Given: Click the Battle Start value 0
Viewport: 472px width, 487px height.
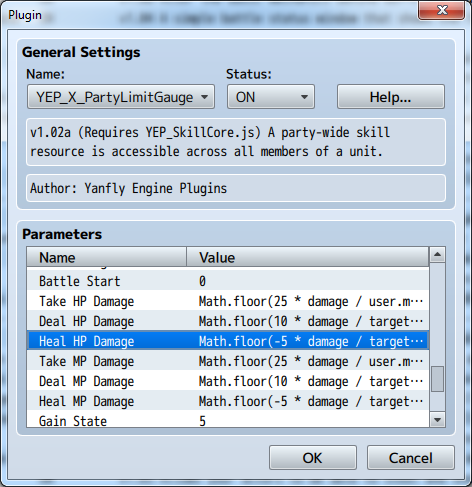Looking at the screenshot, I should 202,281.
